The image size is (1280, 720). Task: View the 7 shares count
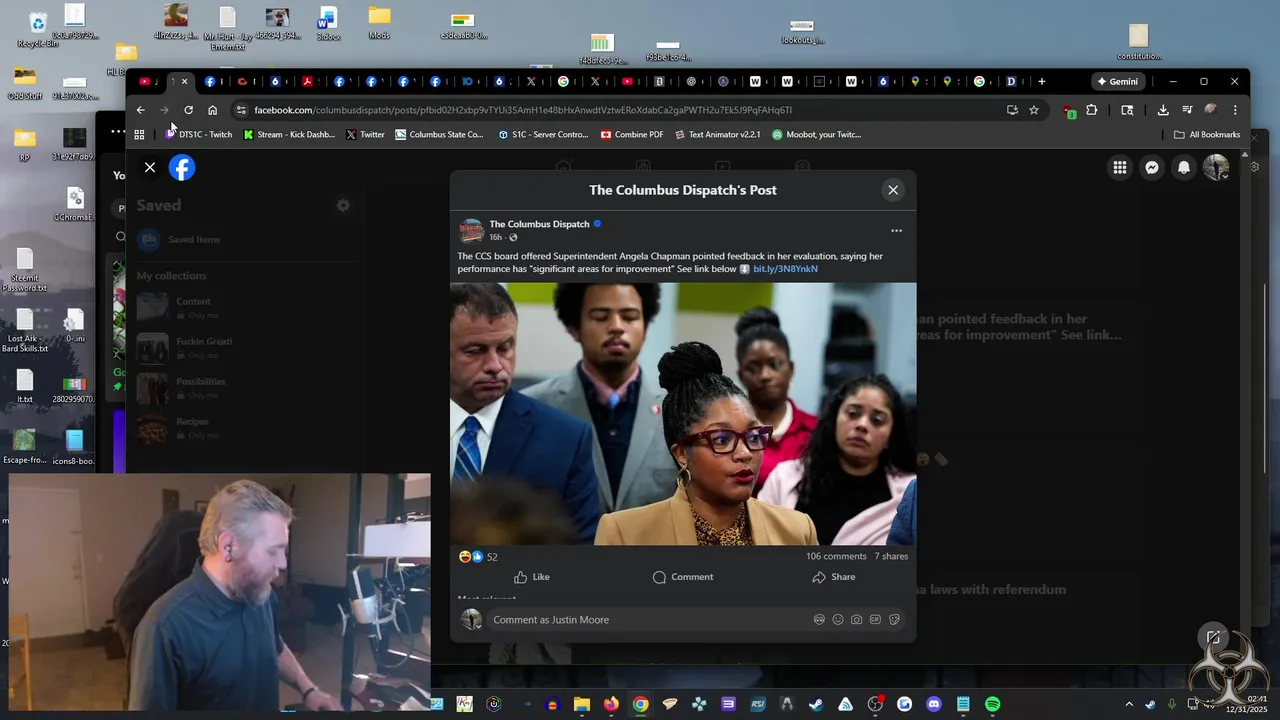click(891, 556)
